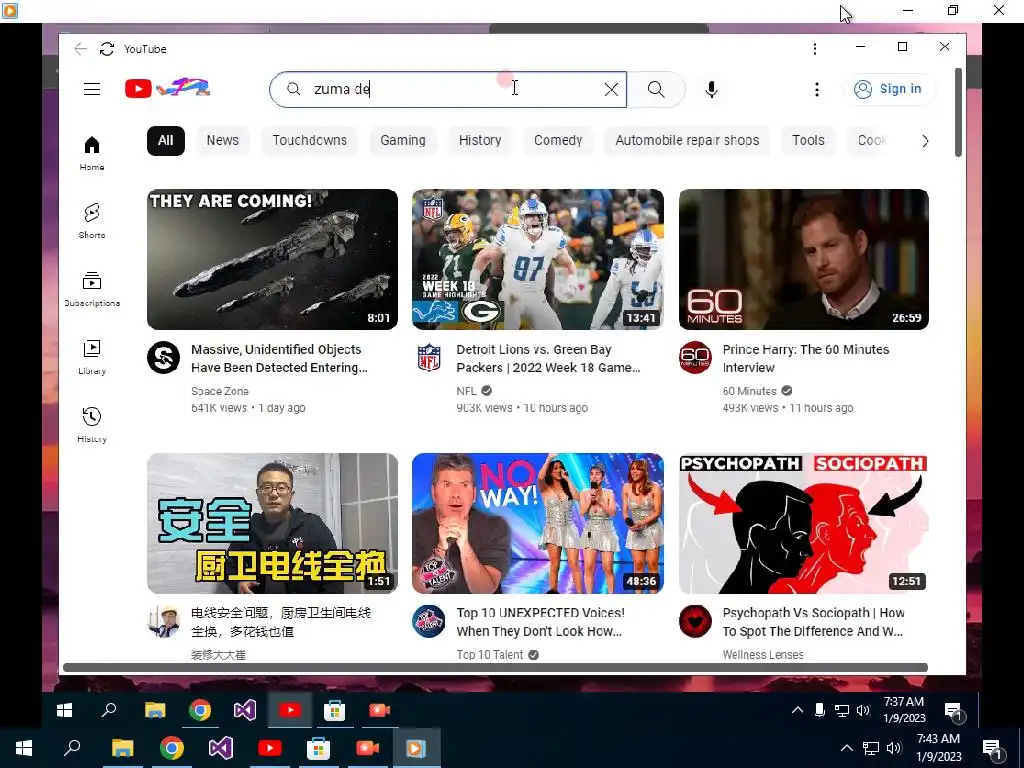The image size is (1024, 768).
Task: Go to Home in the sidebar
Action: click(92, 153)
